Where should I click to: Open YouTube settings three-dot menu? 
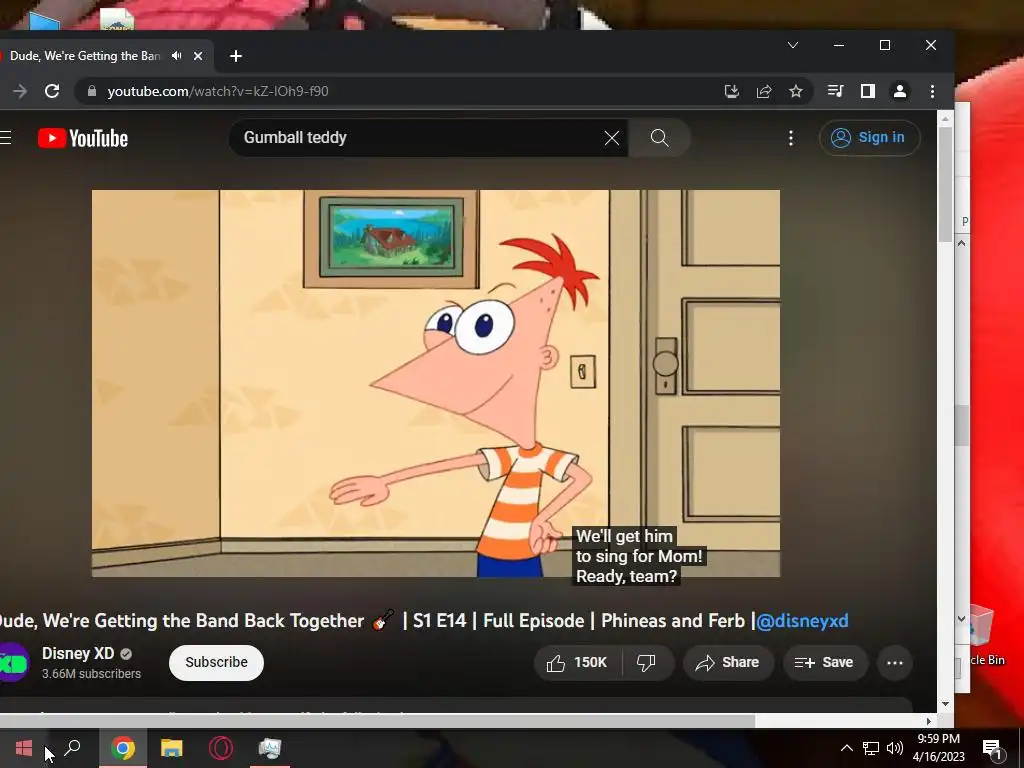791,138
